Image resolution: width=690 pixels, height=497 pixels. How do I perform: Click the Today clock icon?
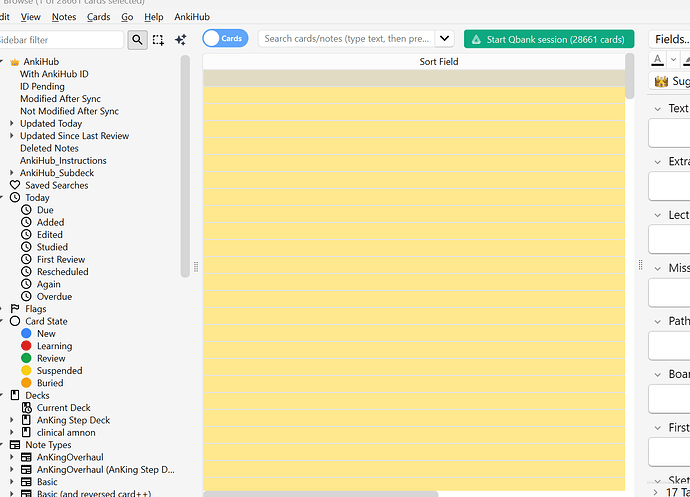pos(15,198)
